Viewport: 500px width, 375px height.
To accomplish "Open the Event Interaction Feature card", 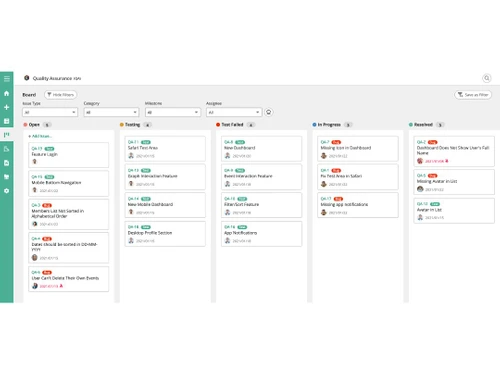I will 261,177.
